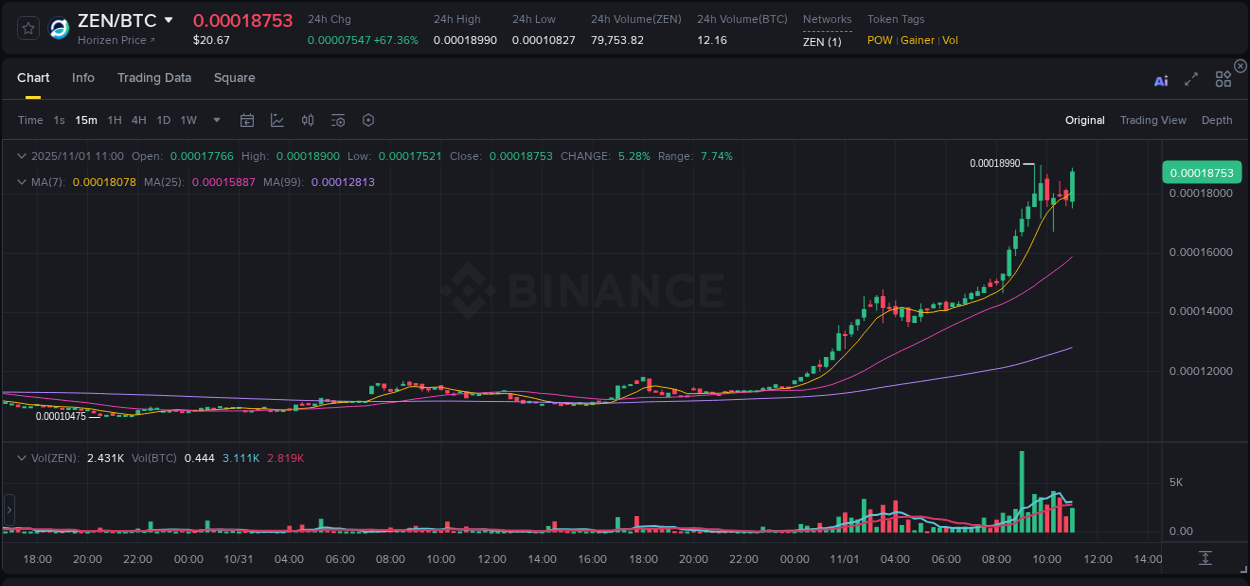Star ZEN/BTC as a favorite
The height and width of the screenshot is (586, 1250).
(27, 28)
